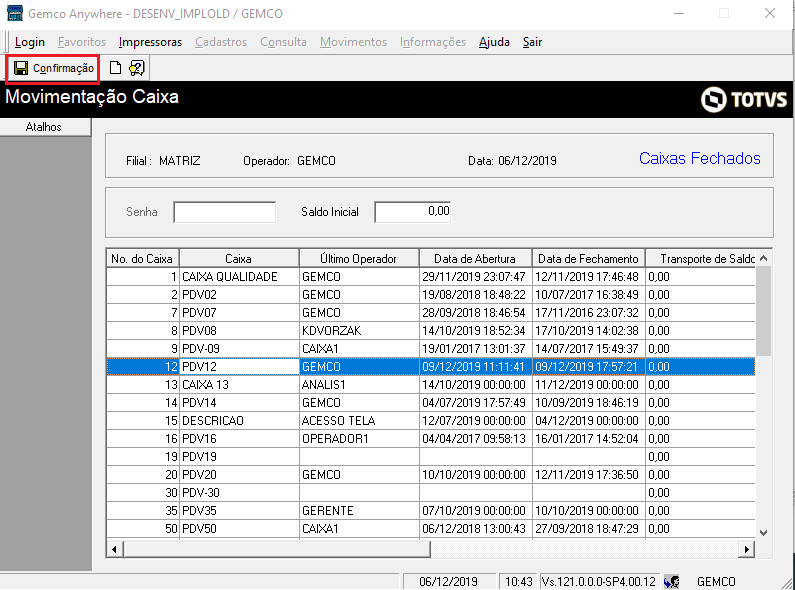Click the GEMCO user name in status bar

point(716,581)
